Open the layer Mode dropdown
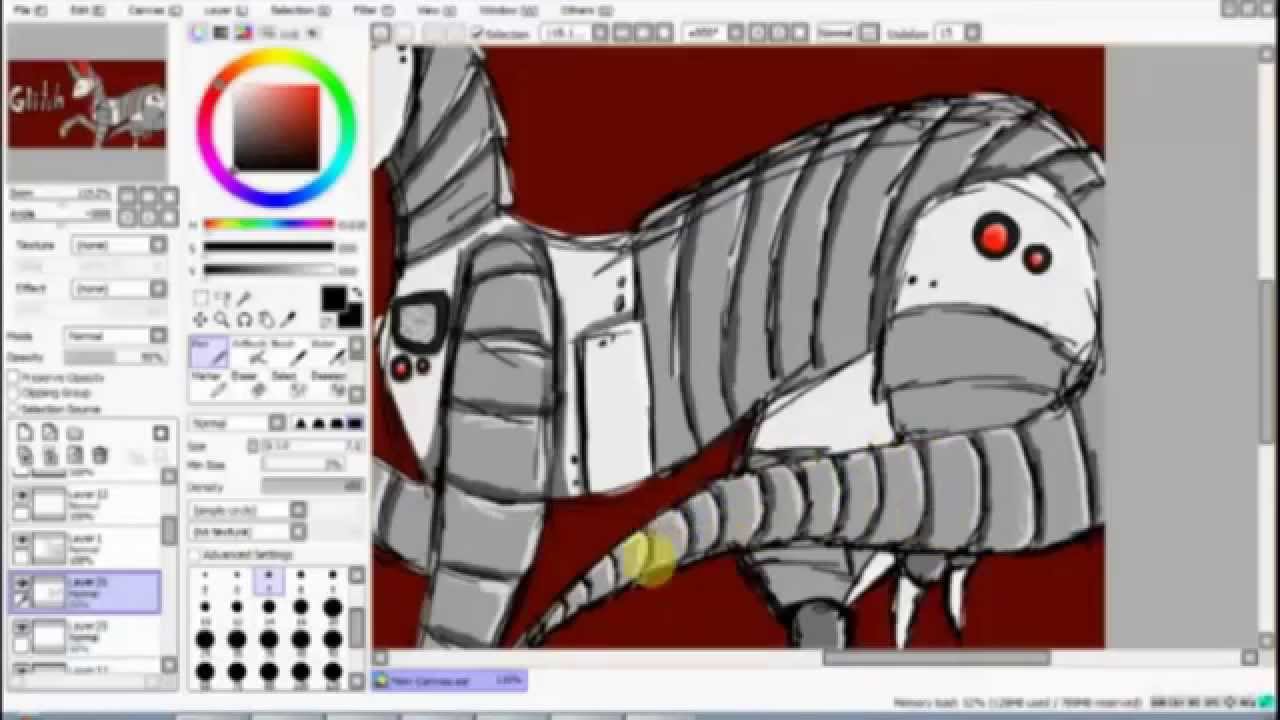1280x720 pixels. pos(116,336)
